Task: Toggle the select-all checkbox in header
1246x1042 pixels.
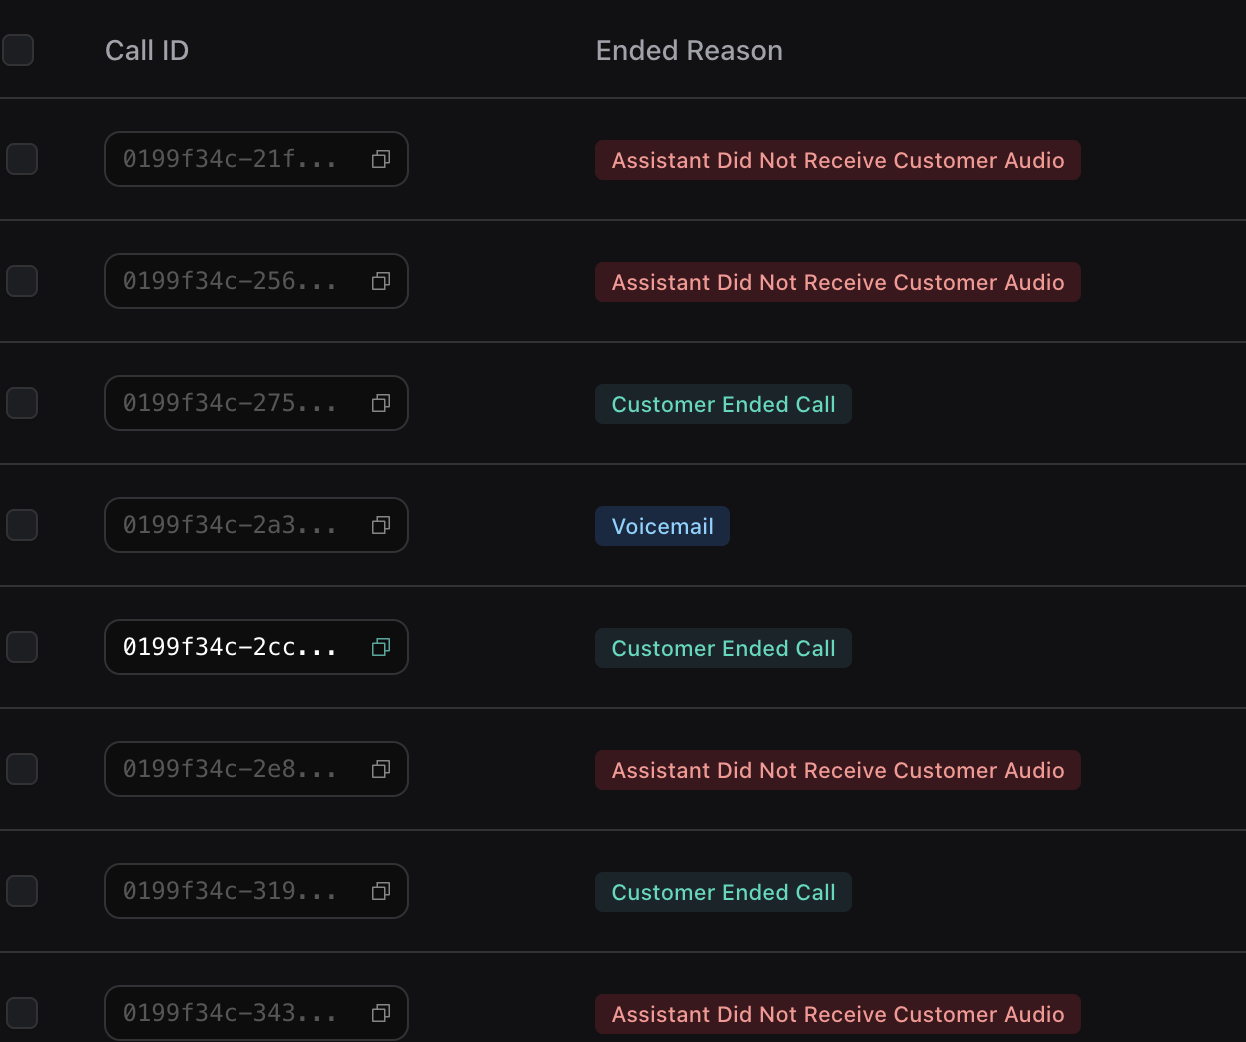Action: (18, 50)
